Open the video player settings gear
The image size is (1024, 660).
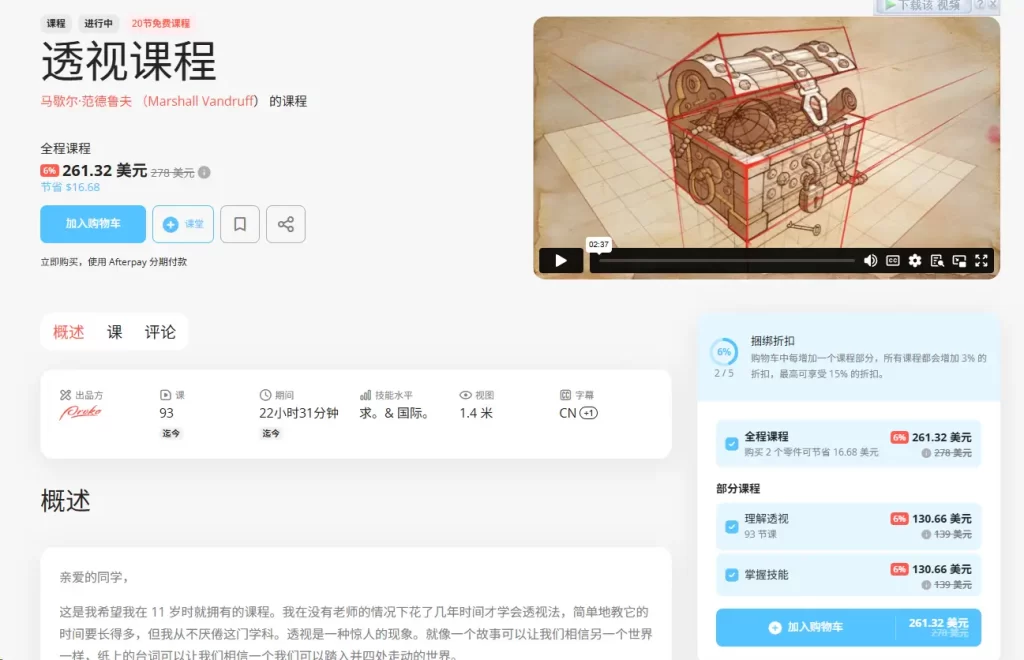coord(915,261)
